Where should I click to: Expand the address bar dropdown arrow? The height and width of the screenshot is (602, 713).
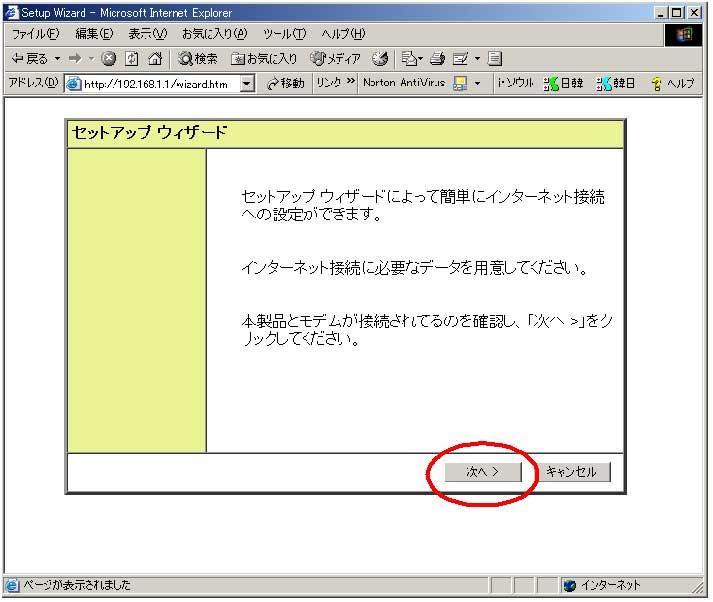click(x=247, y=84)
